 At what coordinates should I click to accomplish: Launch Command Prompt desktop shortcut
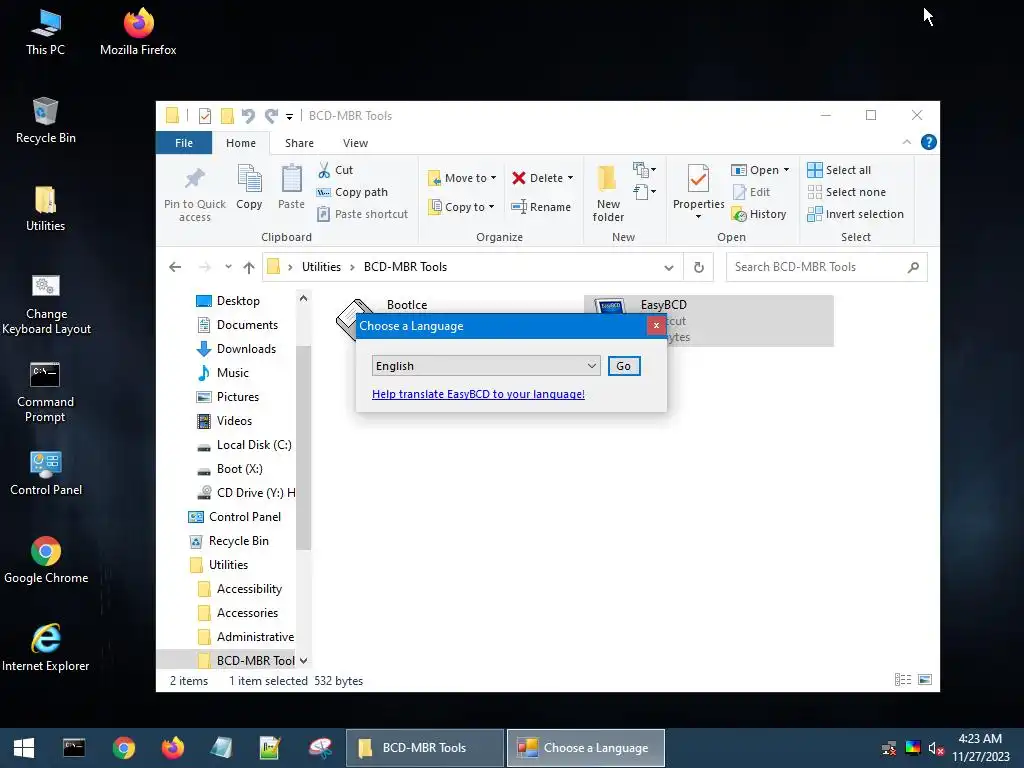(45, 392)
